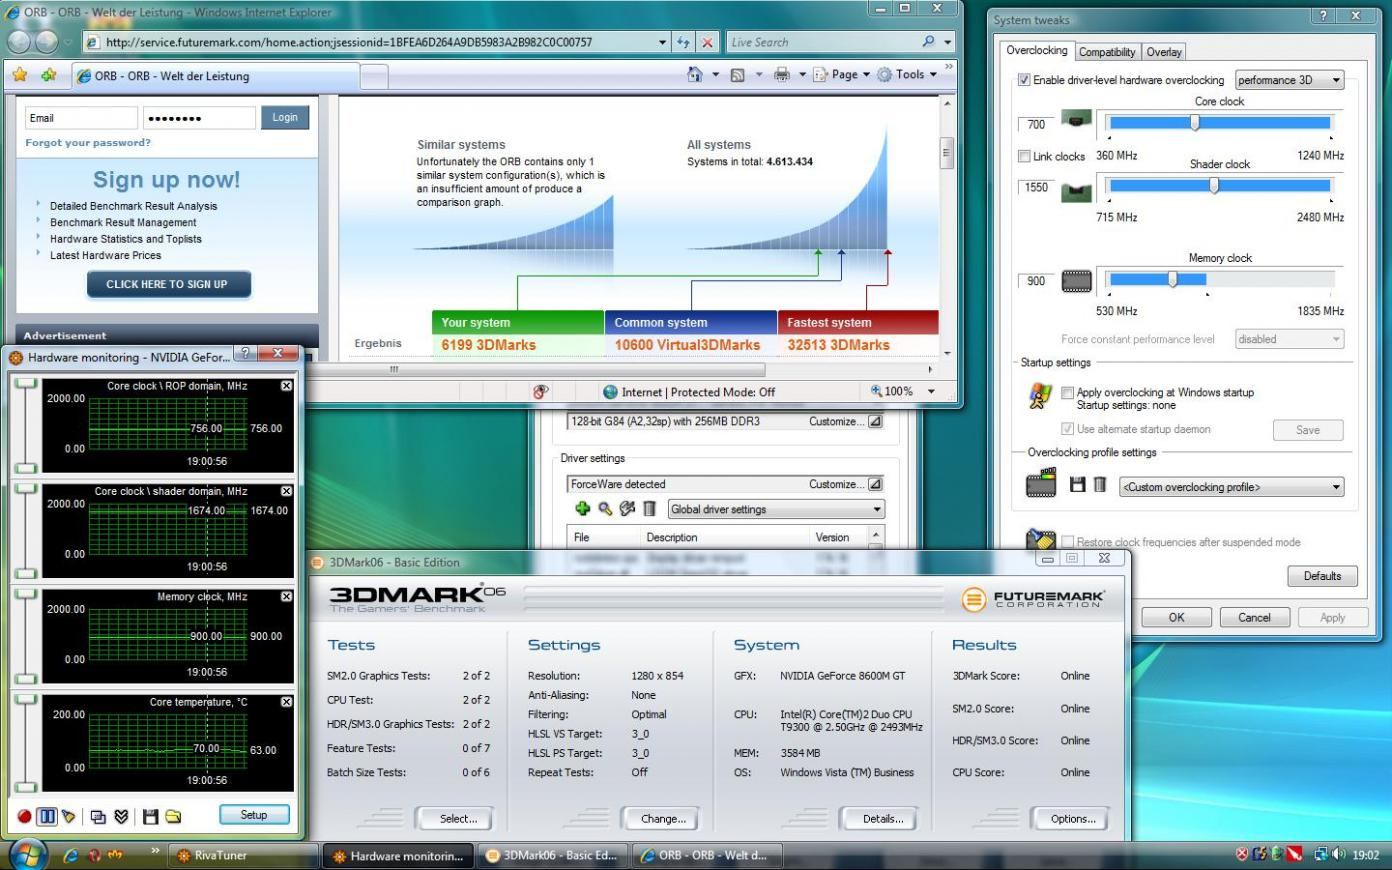The height and width of the screenshot is (870, 1392).
Task: Open the Custom overclocking profile dropdown
Action: pyautogui.click(x=1232, y=487)
